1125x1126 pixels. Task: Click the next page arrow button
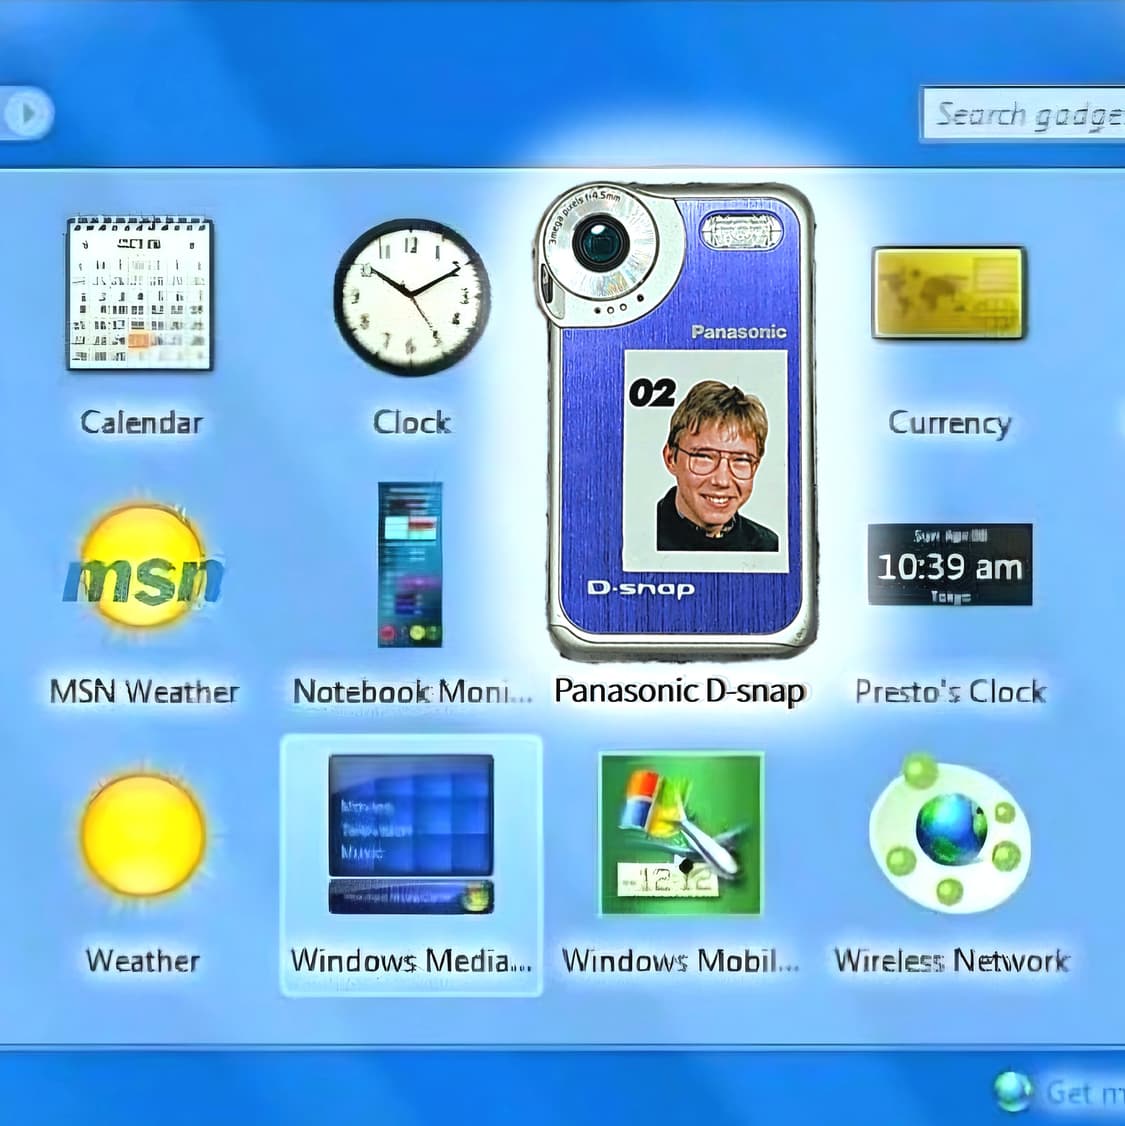tap(27, 113)
